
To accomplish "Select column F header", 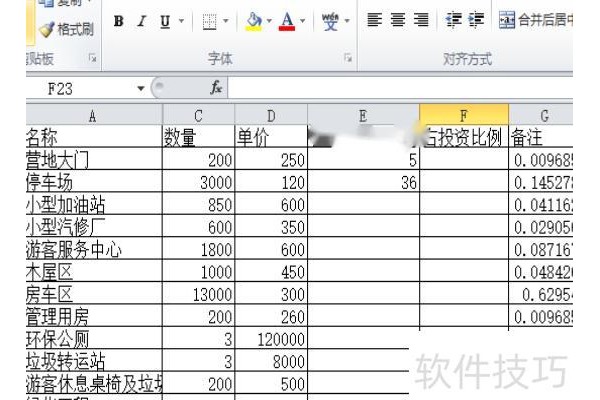I will pyautogui.click(x=464, y=115).
